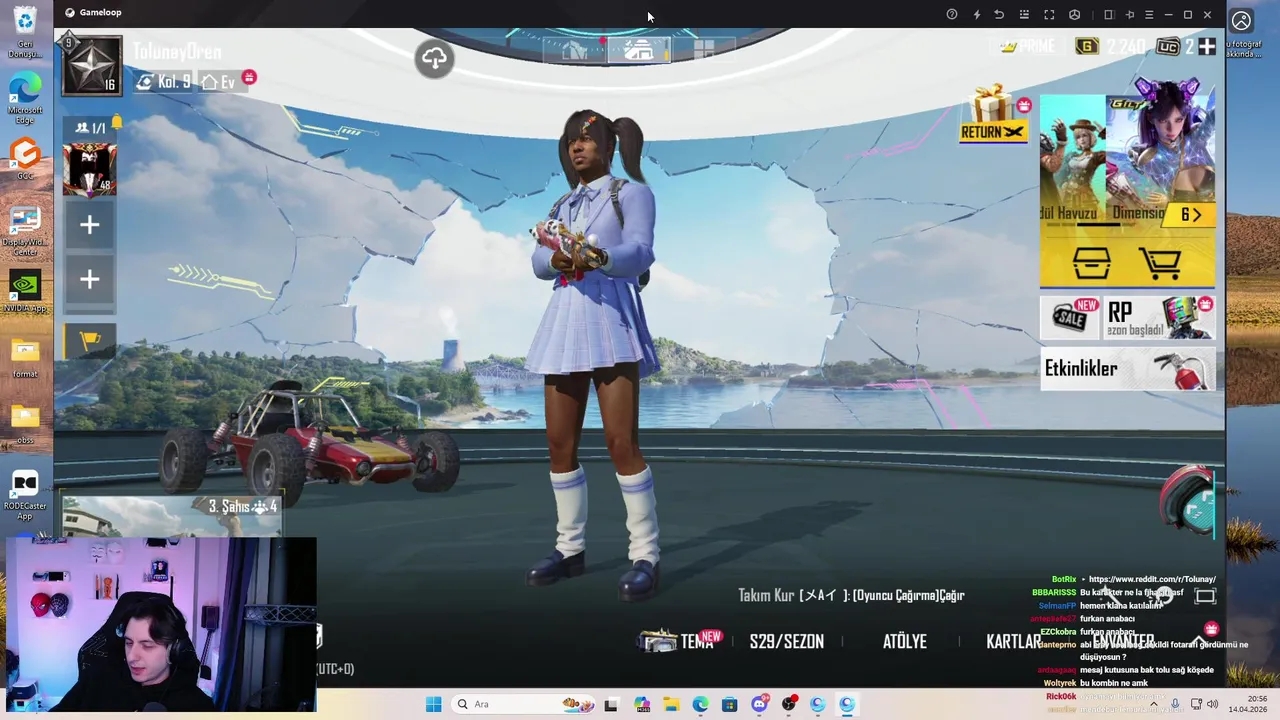Image resolution: width=1280 pixels, height=720 pixels.
Task: Open the S29/SEZON menu item
Action: point(787,642)
